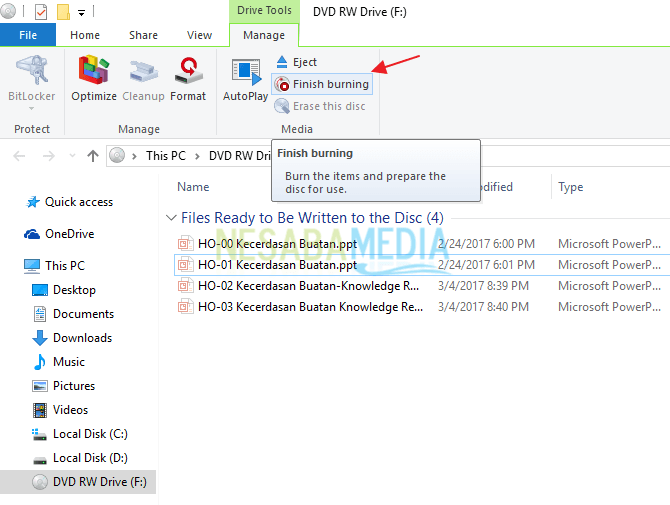Expand the chevron after This PC

[x=197, y=156]
